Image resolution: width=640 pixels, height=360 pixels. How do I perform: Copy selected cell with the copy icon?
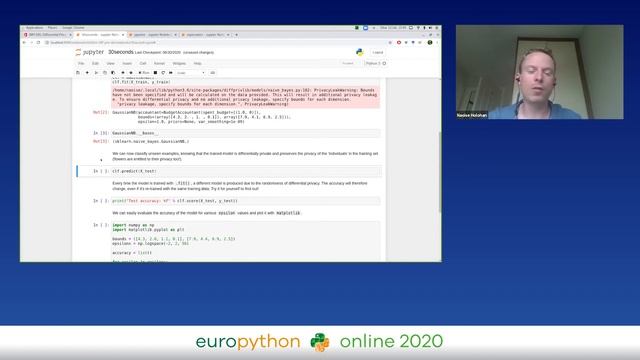click(105, 73)
